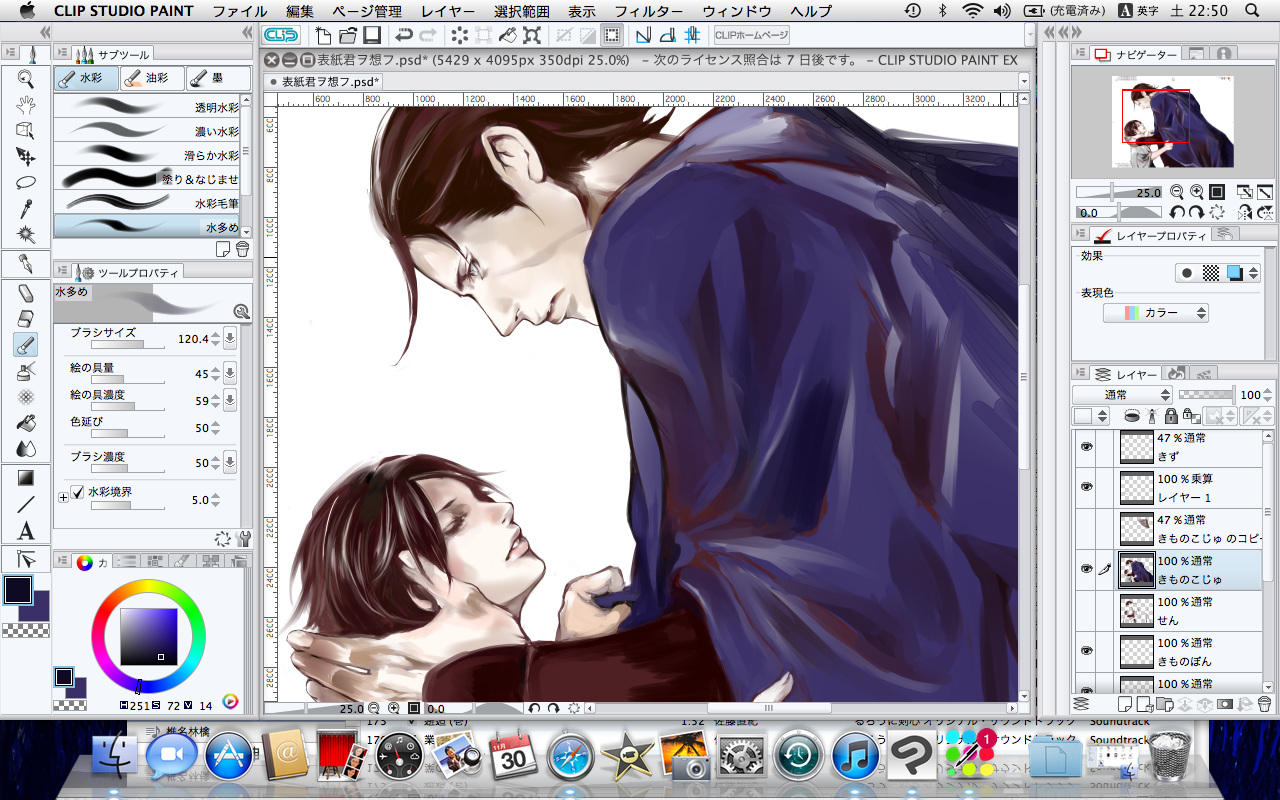
Task: Select the Eyedropper tool
Action: coord(26,209)
